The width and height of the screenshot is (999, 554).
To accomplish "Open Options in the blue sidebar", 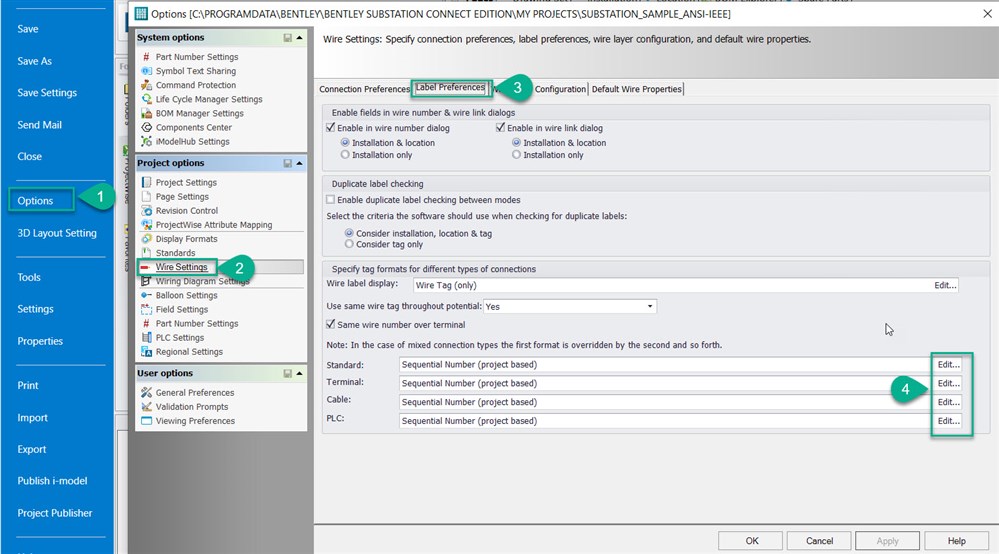I will point(35,201).
